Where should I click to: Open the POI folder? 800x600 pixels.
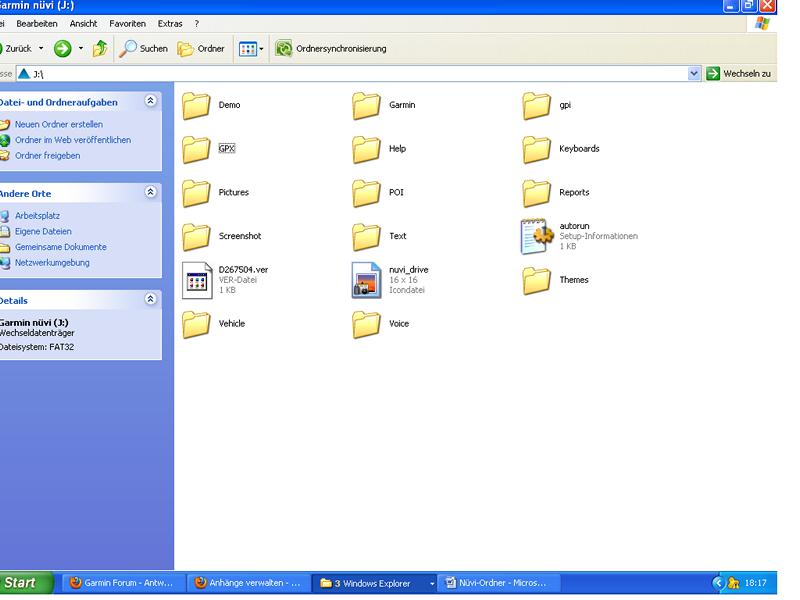click(378, 193)
